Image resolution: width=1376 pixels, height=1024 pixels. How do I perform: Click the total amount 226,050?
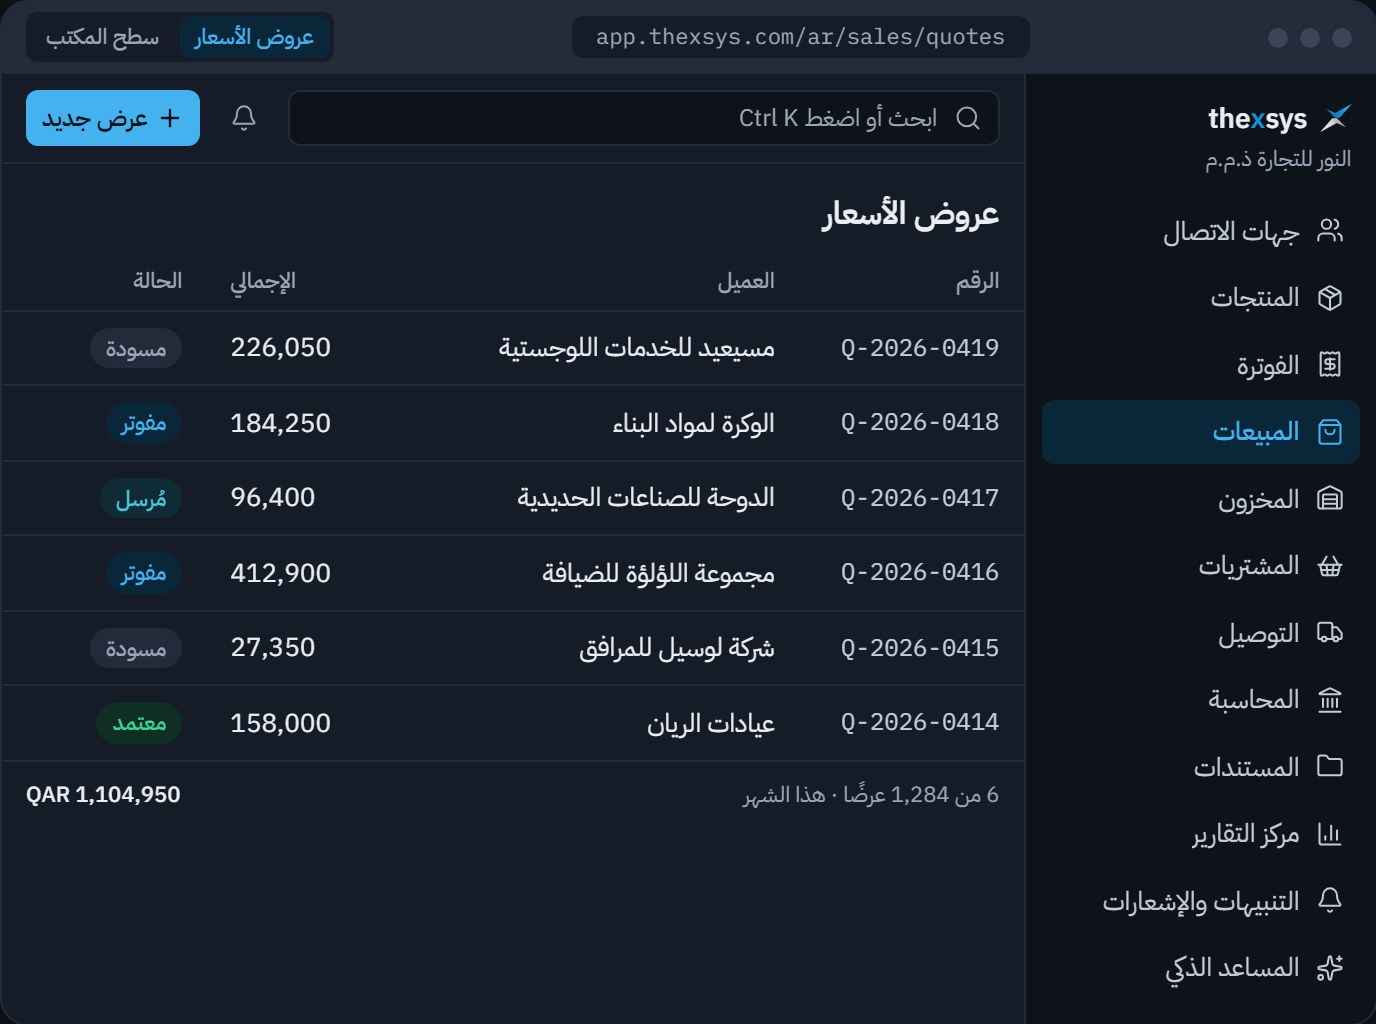(x=280, y=348)
